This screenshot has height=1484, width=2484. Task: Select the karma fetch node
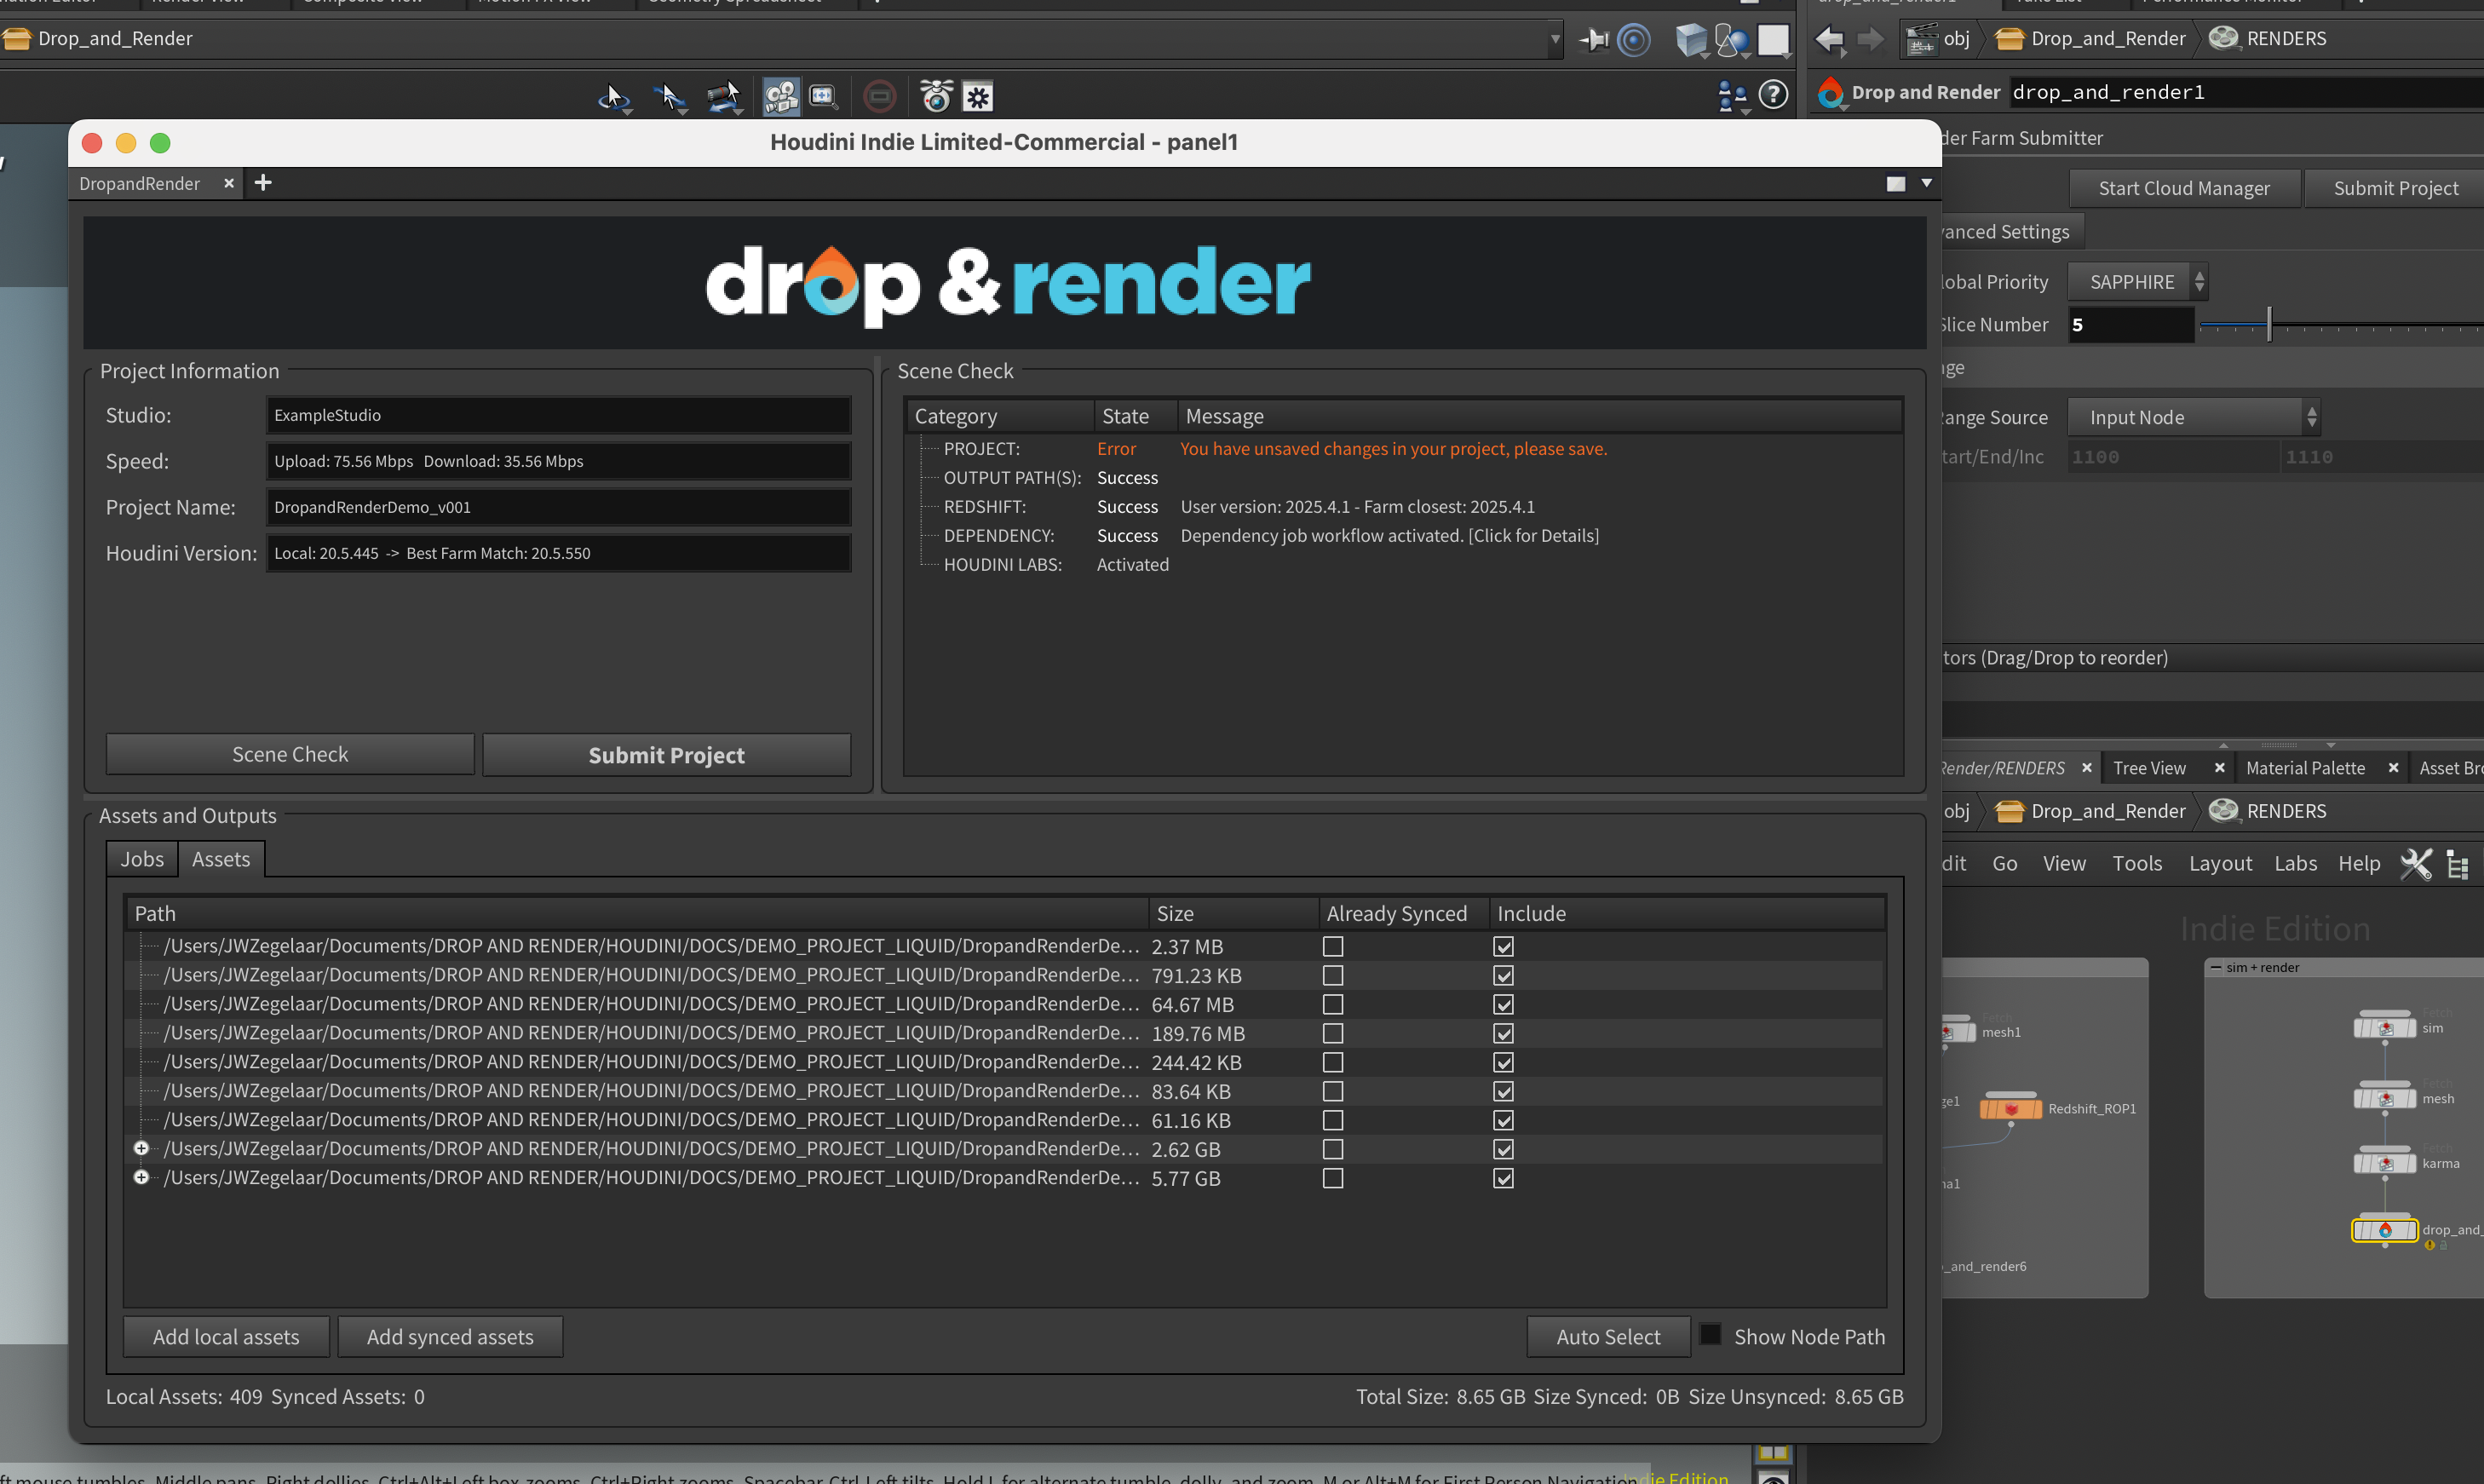click(x=2385, y=1163)
